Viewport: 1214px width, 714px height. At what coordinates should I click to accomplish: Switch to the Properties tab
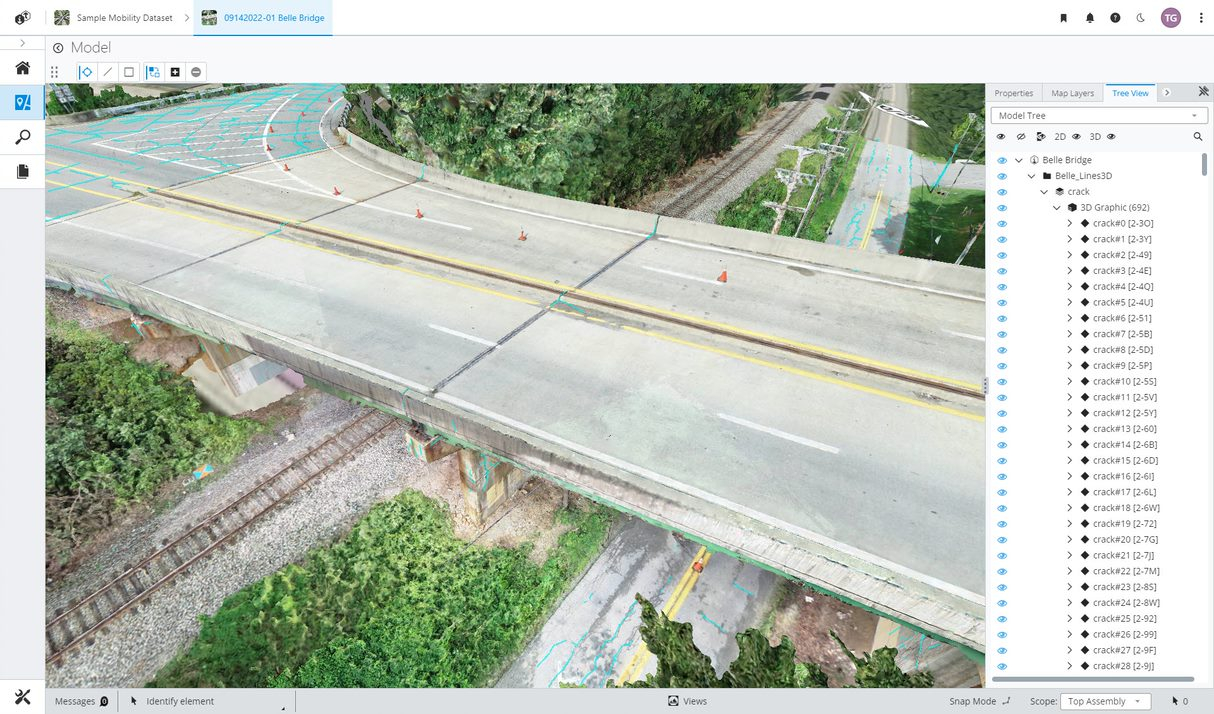(1013, 93)
